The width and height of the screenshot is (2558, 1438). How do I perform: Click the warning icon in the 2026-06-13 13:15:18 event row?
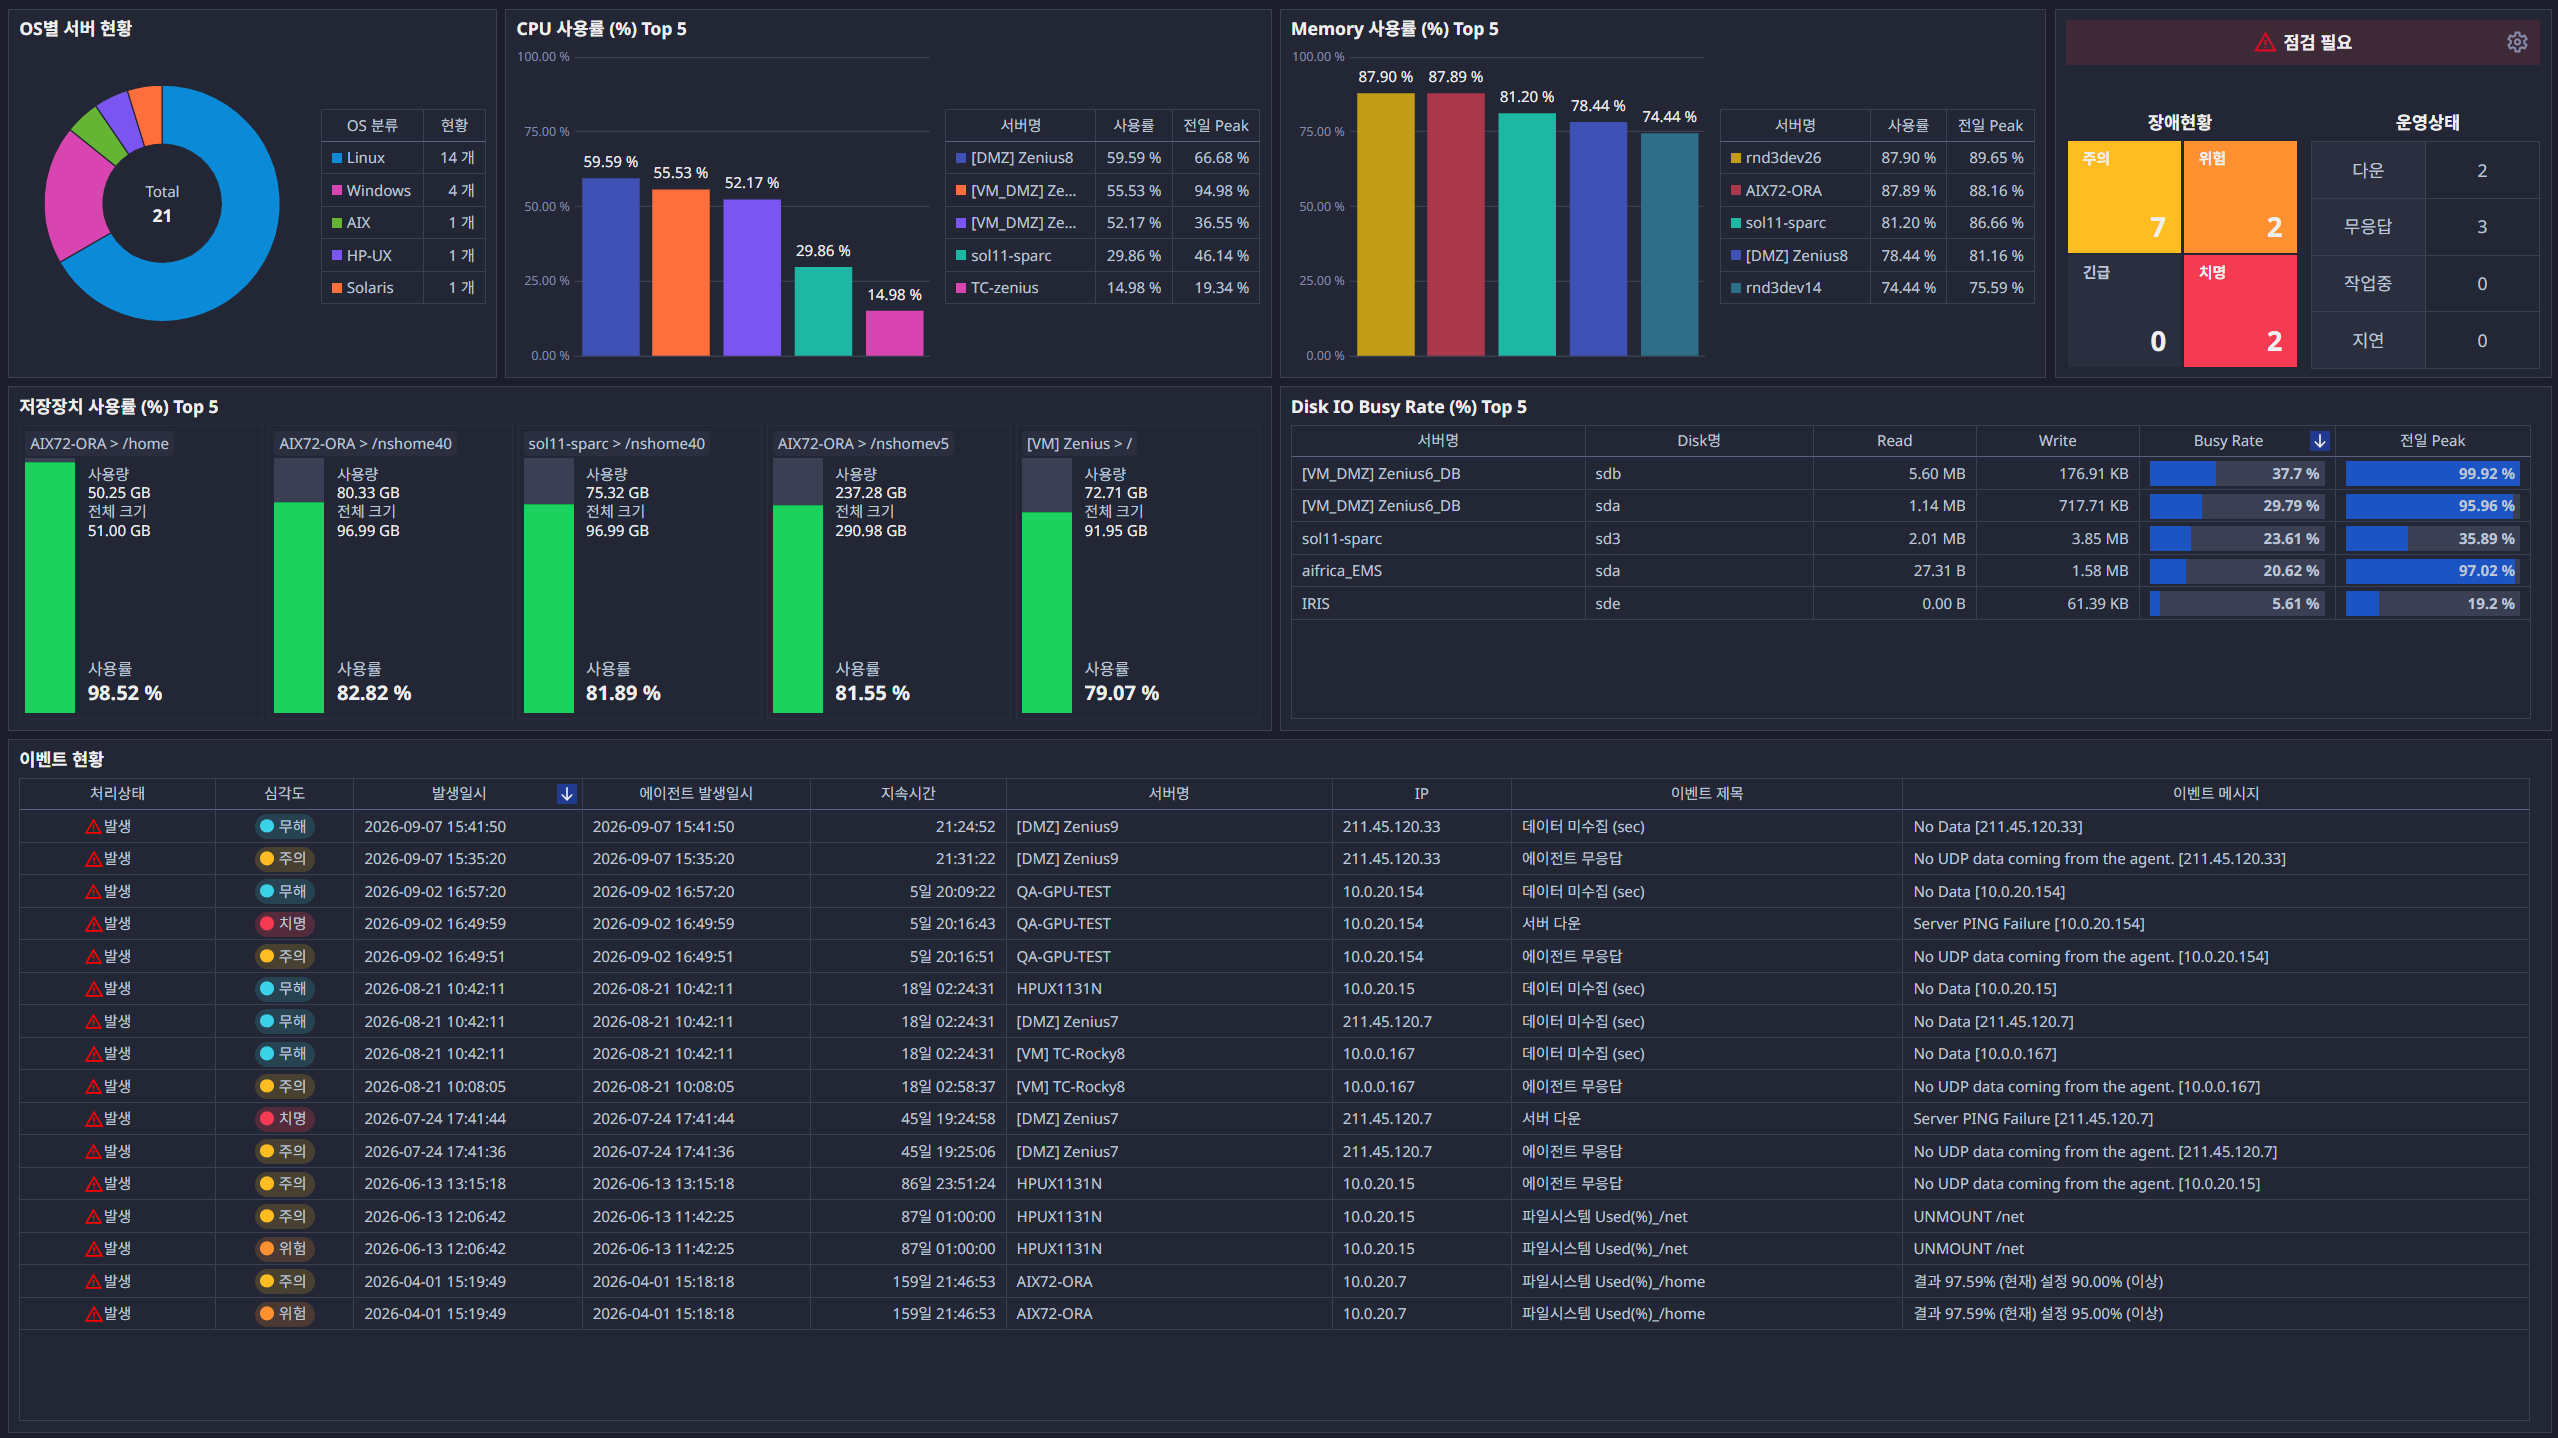click(93, 1184)
